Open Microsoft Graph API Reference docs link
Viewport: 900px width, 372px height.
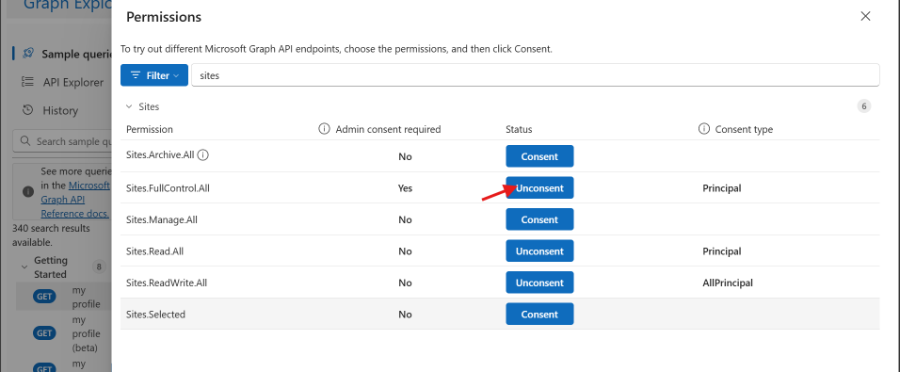point(75,199)
